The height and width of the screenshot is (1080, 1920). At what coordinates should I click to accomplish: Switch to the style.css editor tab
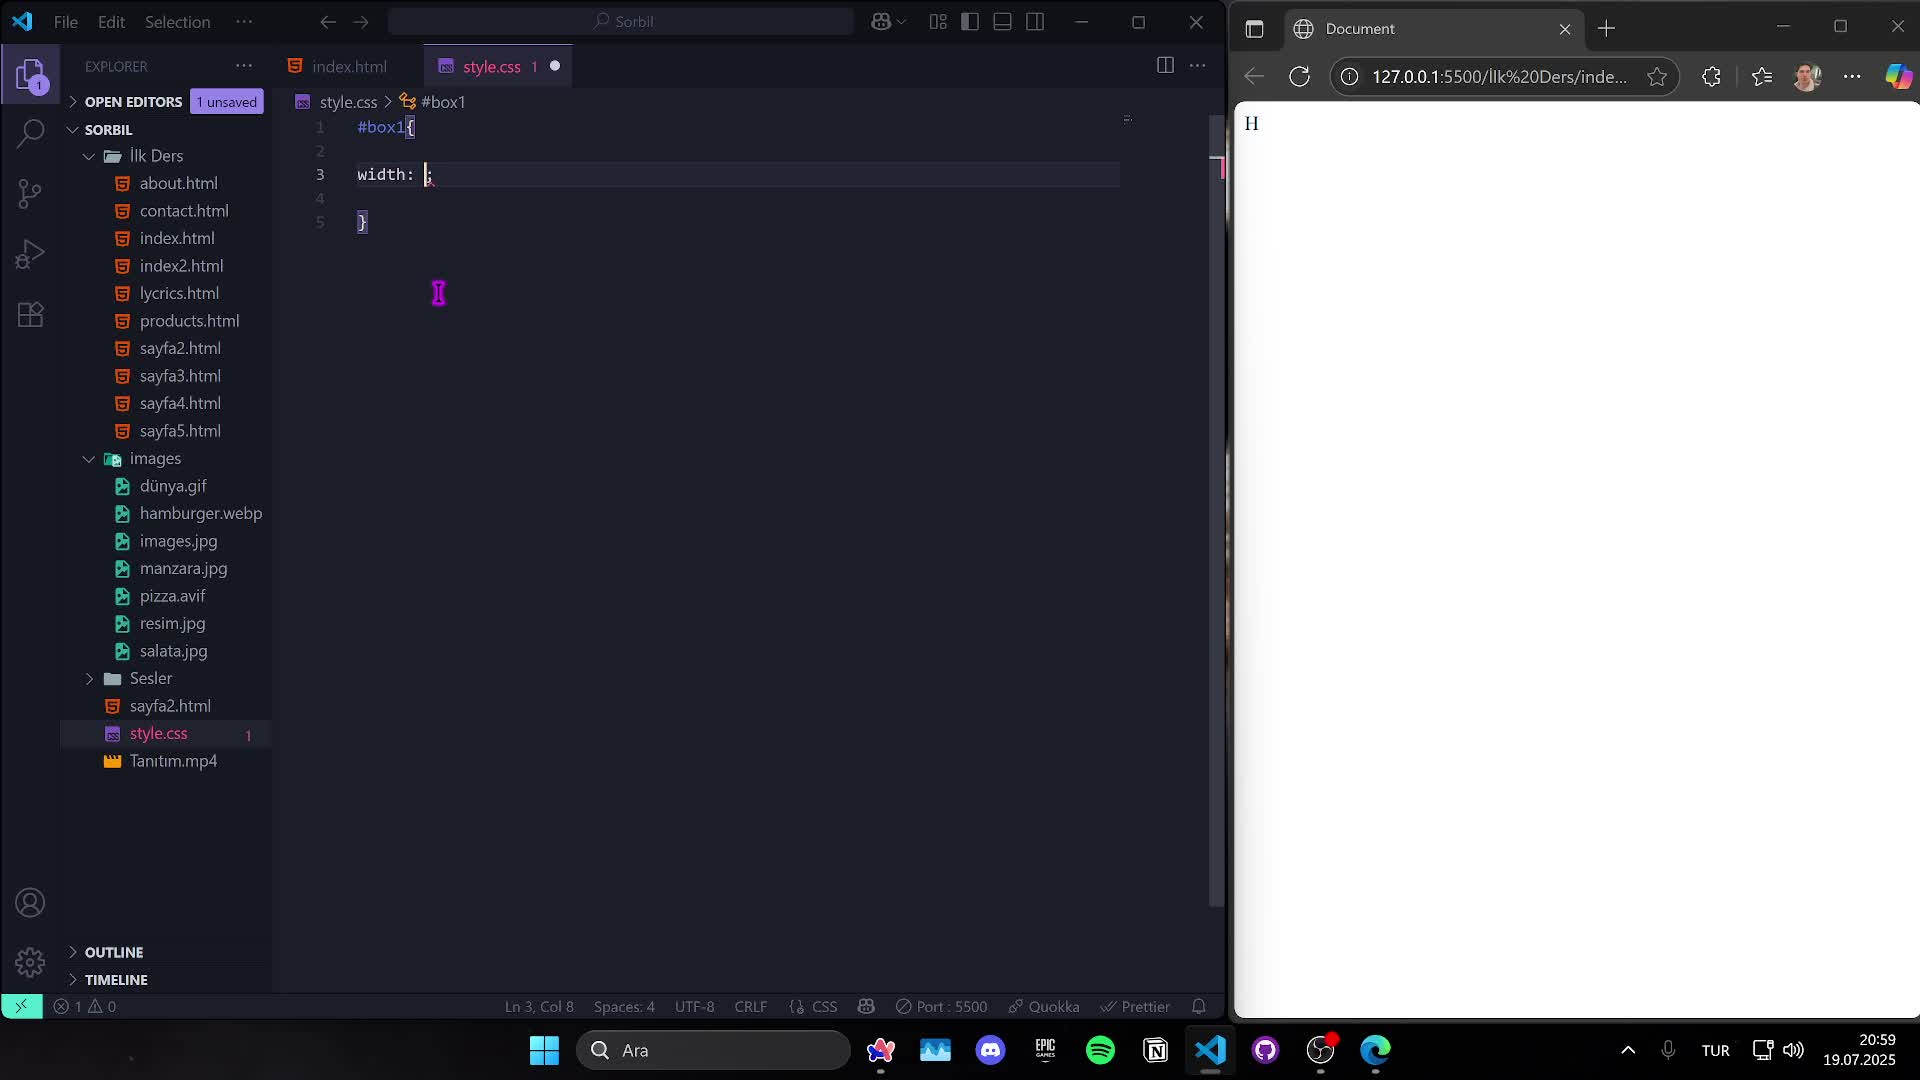497,66
